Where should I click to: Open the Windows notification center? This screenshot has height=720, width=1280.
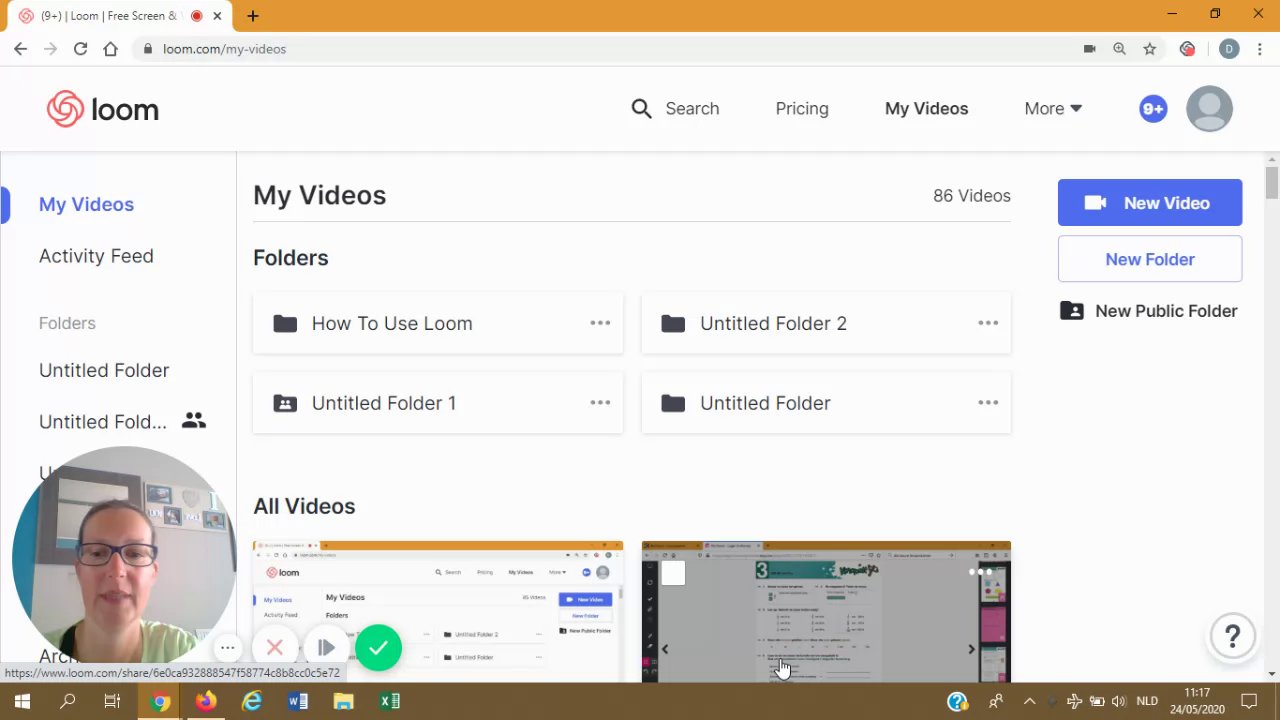point(1249,701)
